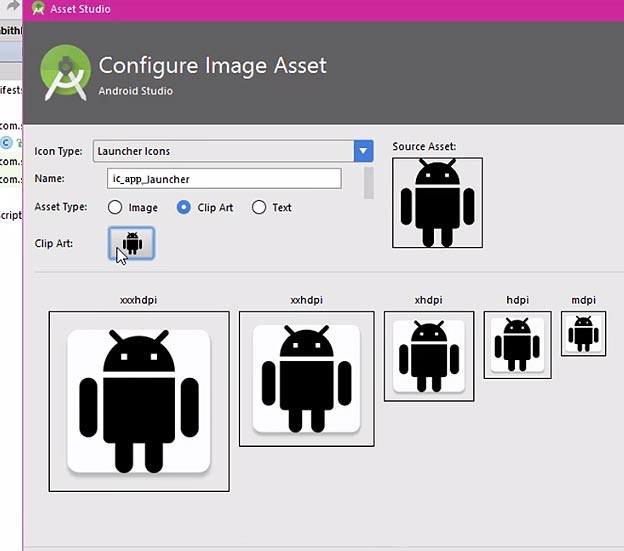The image size is (624, 551).
Task: Click the xxxhdpi launcher icon preview
Action: [x=139, y=401]
